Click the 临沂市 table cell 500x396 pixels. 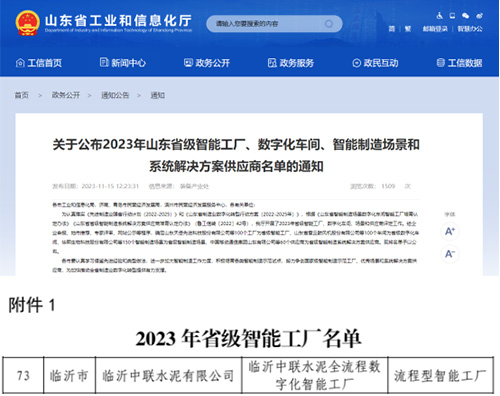point(69,375)
